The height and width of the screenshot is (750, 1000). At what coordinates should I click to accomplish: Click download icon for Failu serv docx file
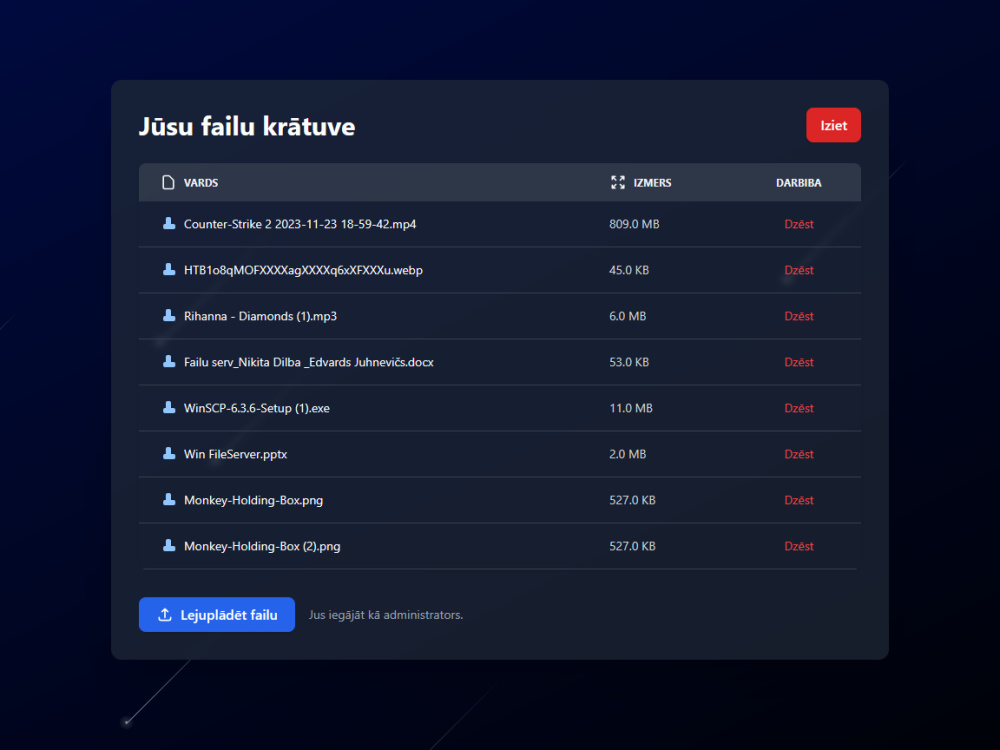pyautogui.click(x=169, y=361)
